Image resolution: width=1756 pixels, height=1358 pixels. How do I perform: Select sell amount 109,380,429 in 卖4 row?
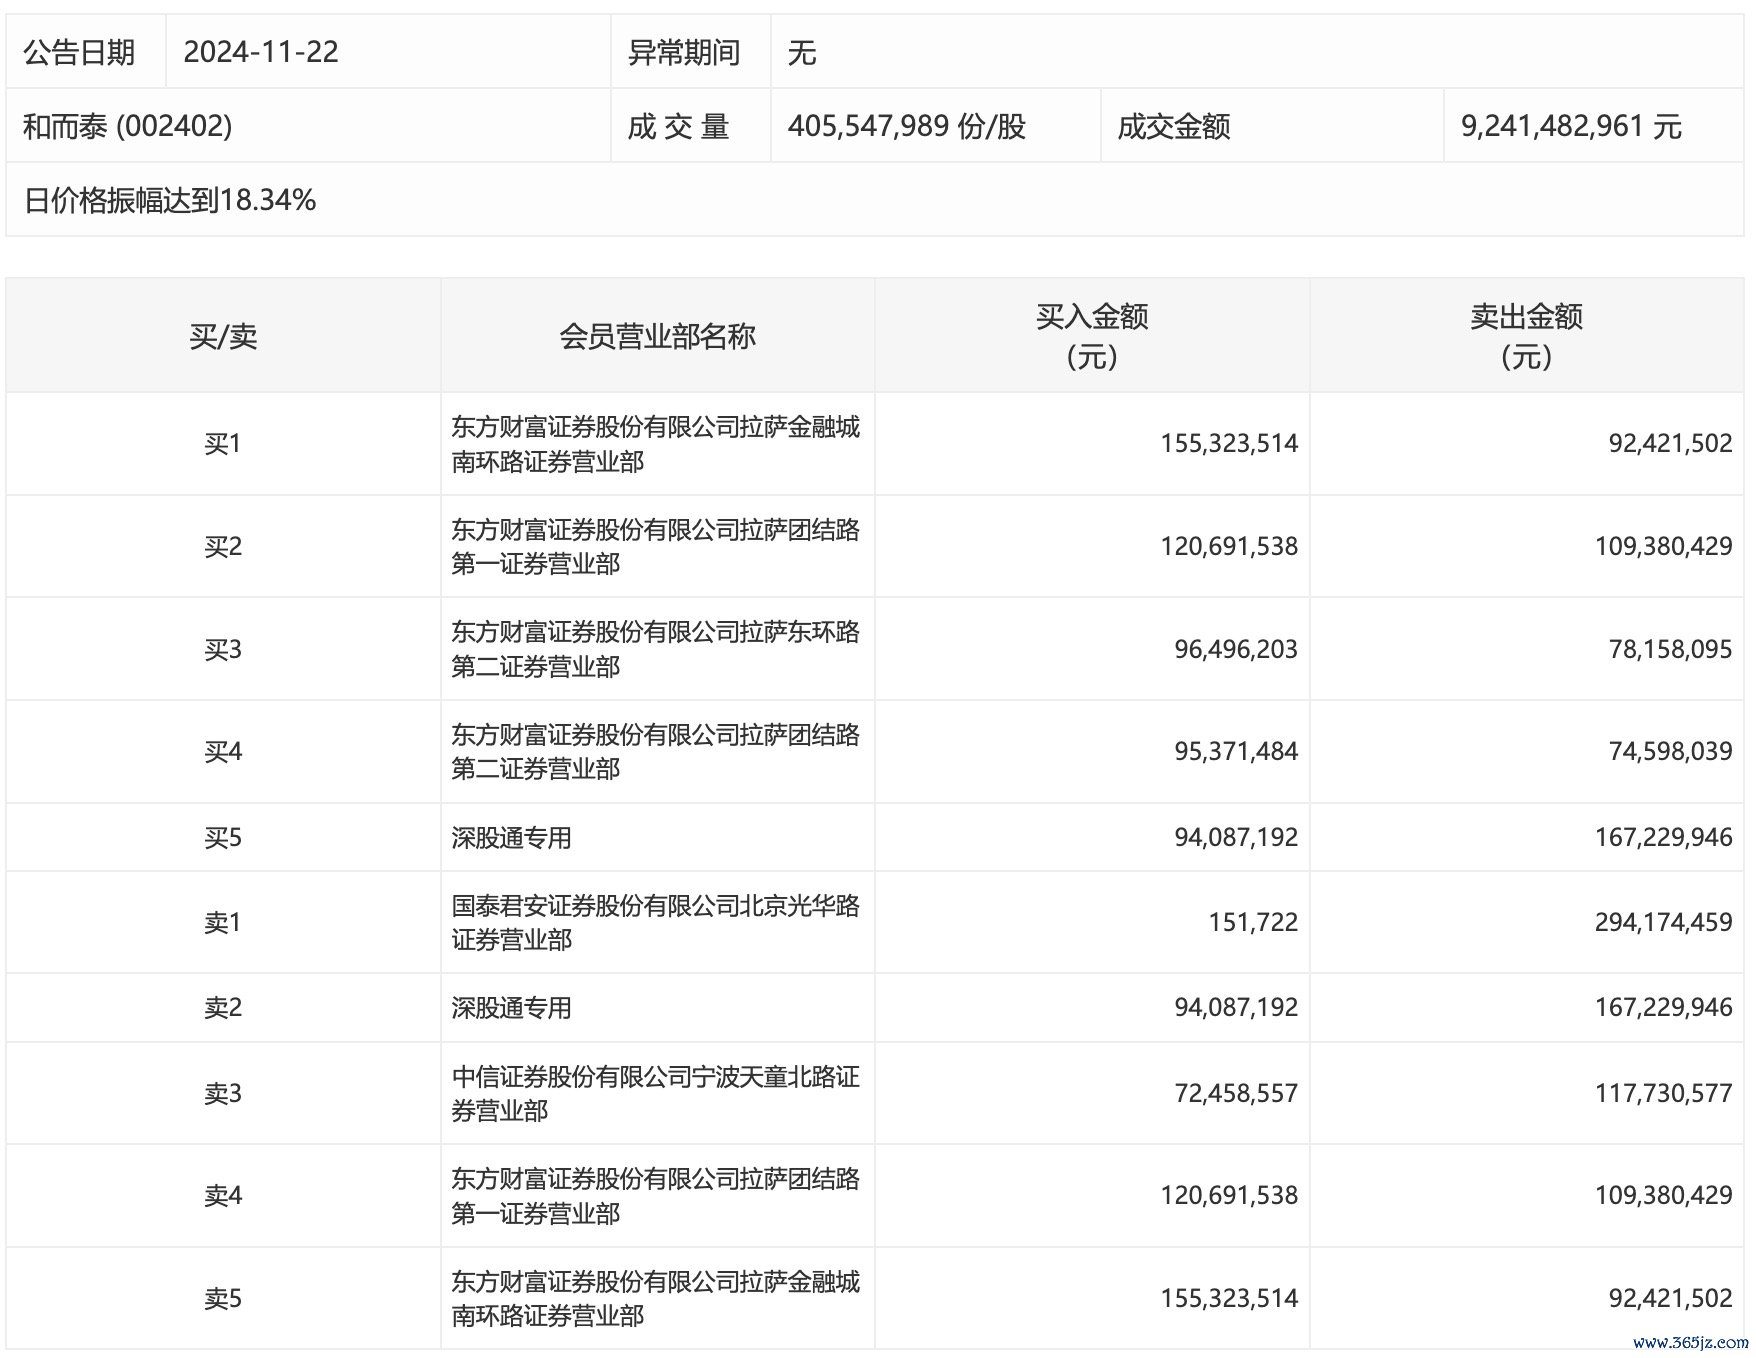click(x=1663, y=1195)
